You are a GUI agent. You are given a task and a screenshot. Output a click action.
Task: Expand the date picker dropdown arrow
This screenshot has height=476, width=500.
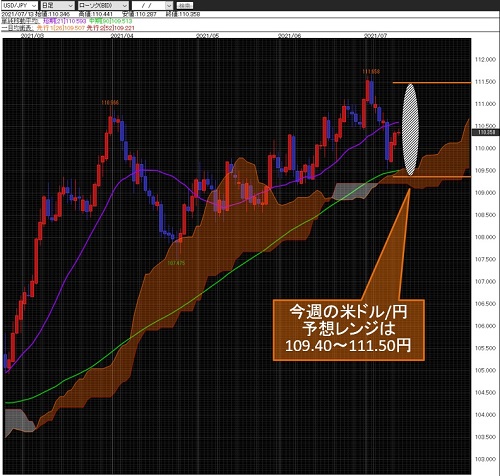[x=169, y=5]
